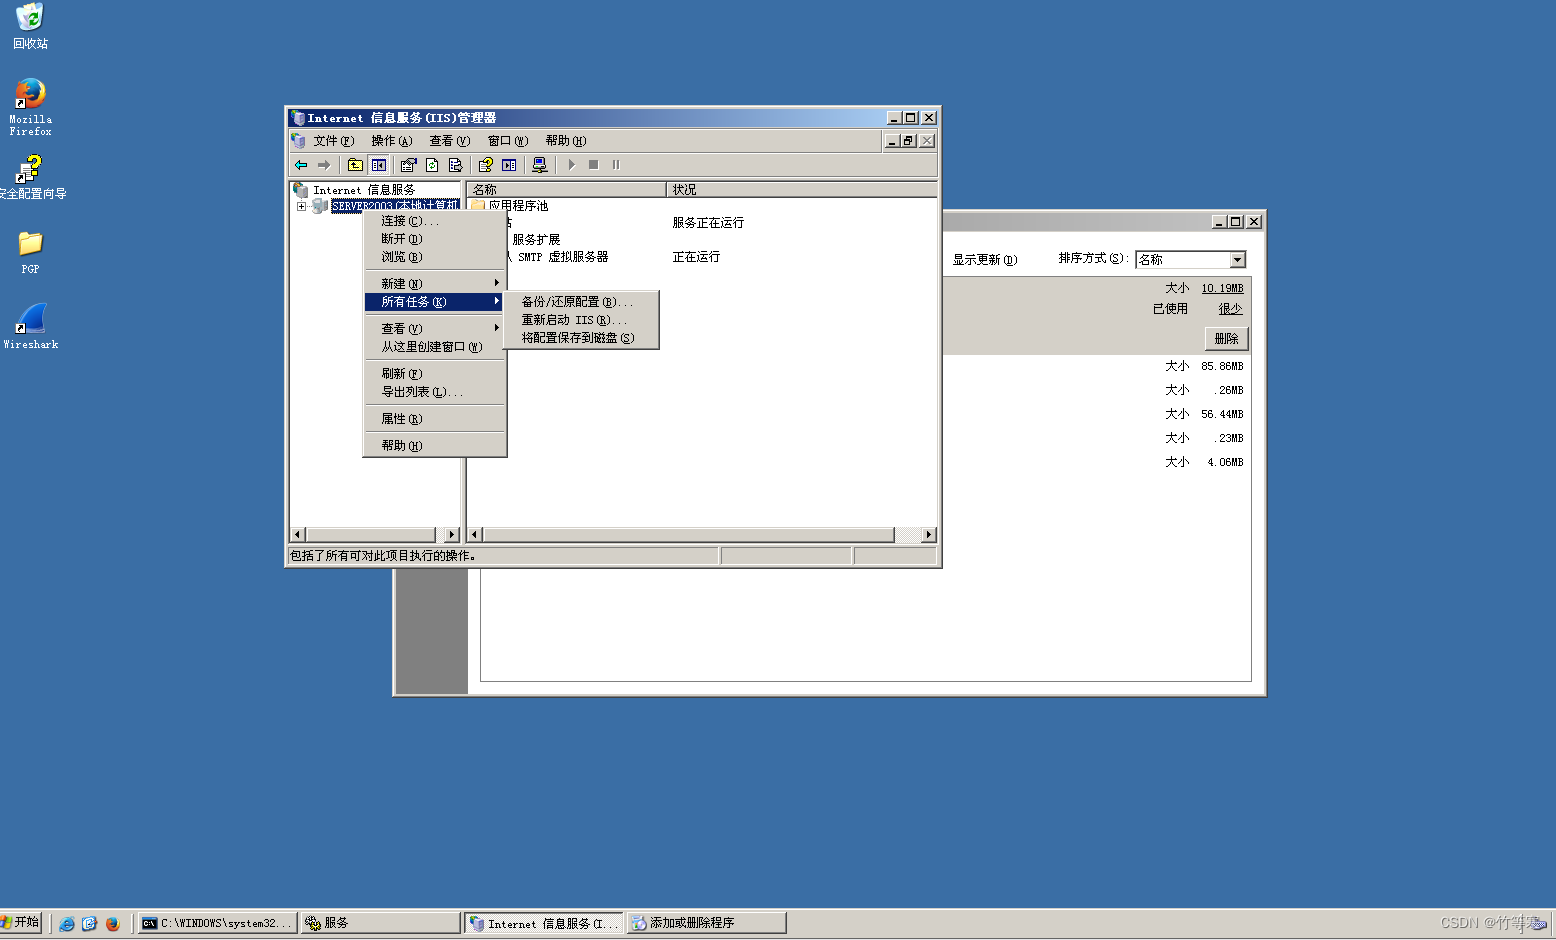Select 所有任务(K) menu entry
The width and height of the screenshot is (1556, 940).
(435, 302)
